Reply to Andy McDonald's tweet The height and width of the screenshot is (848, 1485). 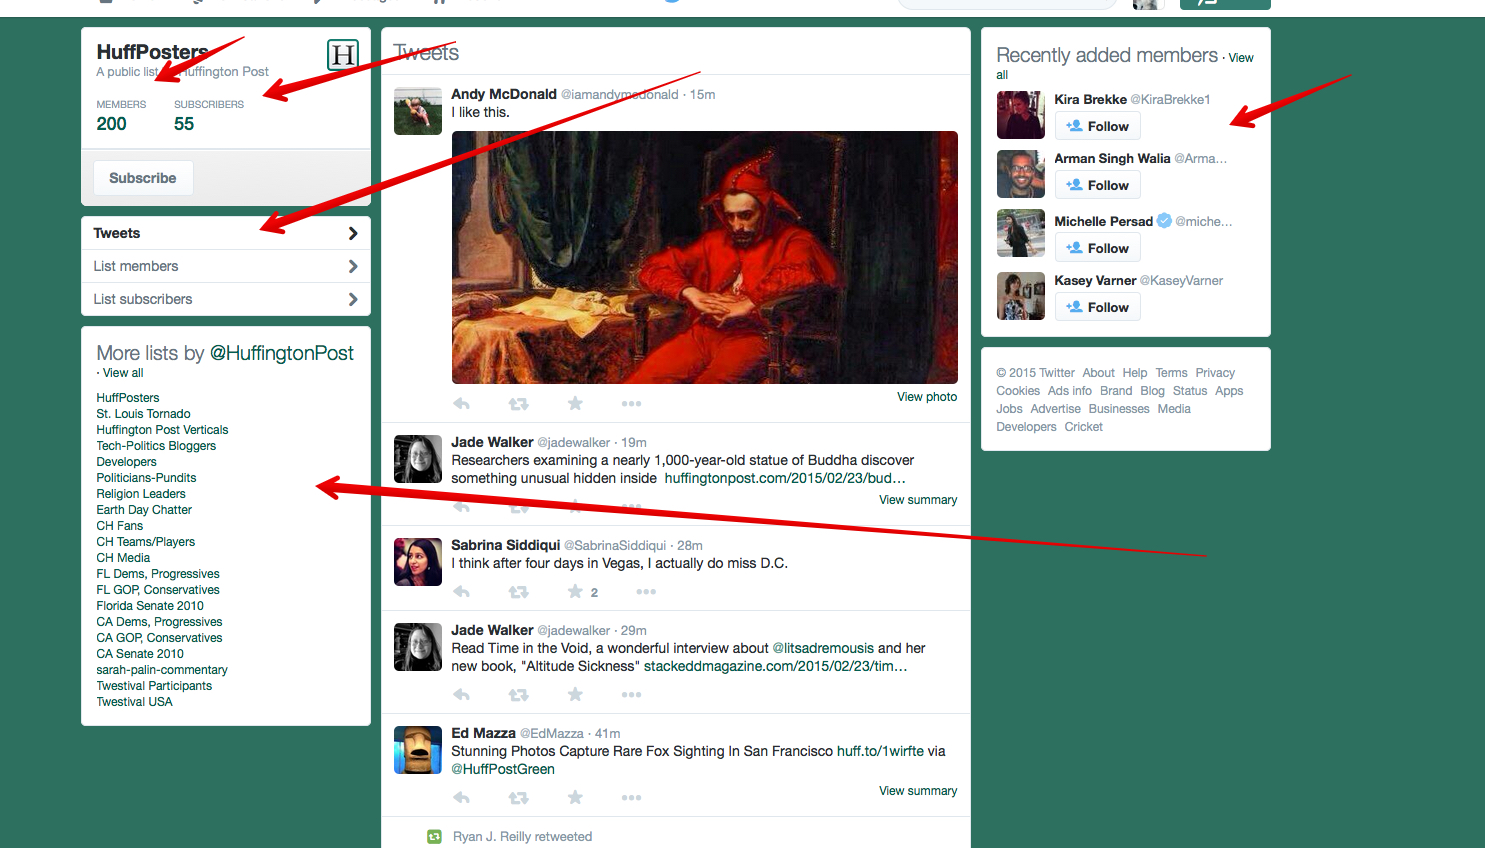coord(461,404)
